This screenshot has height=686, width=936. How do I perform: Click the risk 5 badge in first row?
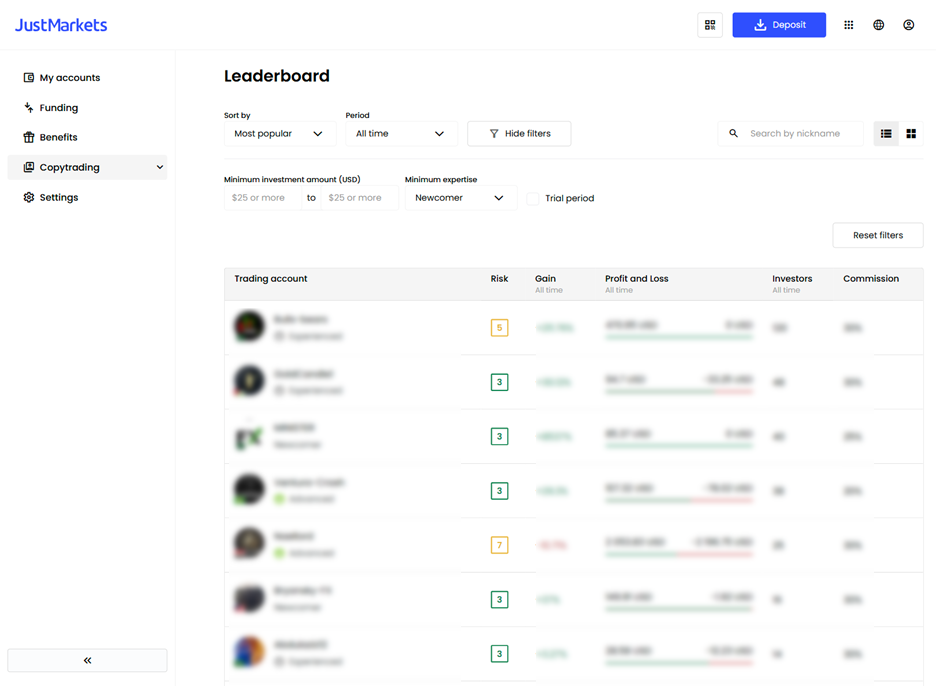[x=499, y=328]
